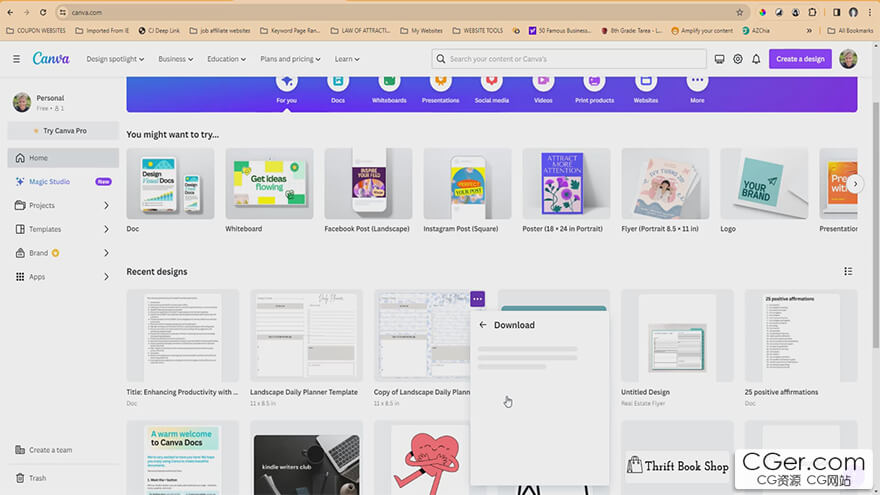Viewport: 880px width, 495px height.
Task: Expand the Projects sidebar chevron
Action: point(106,205)
